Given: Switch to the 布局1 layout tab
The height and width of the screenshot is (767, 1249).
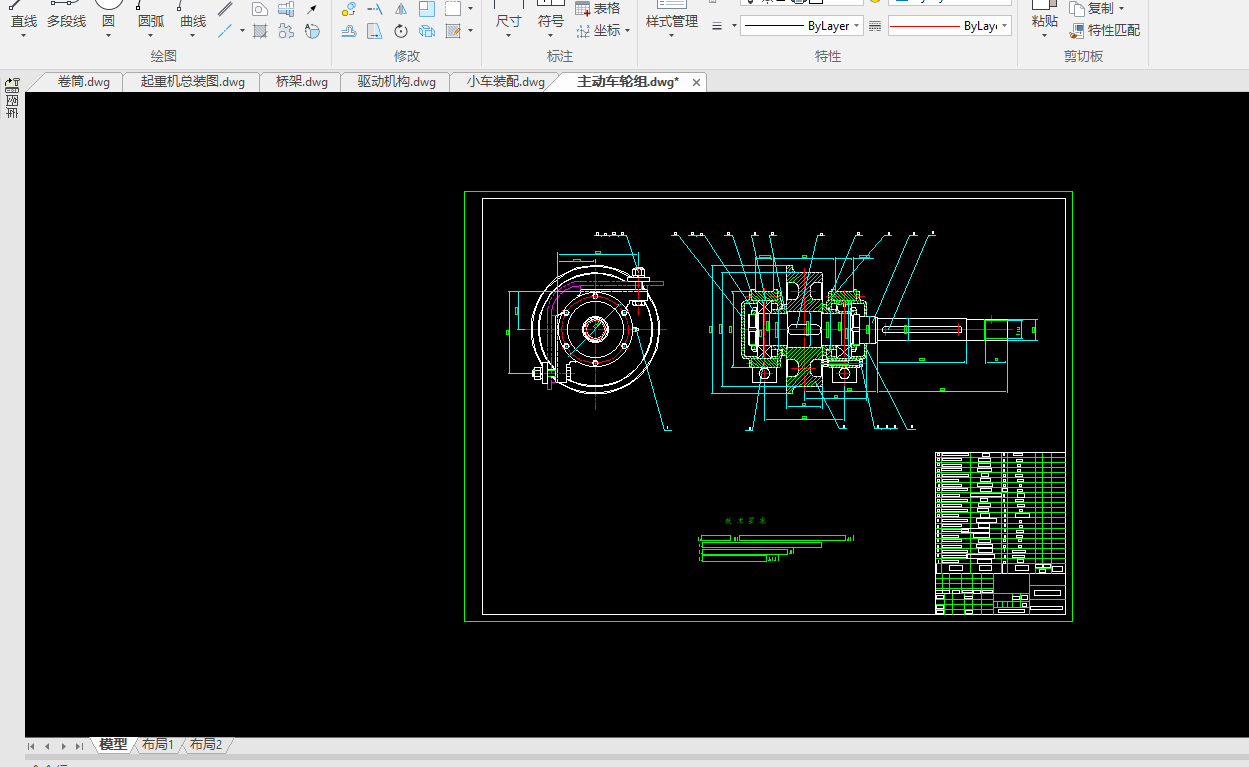Looking at the screenshot, I should (x=158, y=745).
